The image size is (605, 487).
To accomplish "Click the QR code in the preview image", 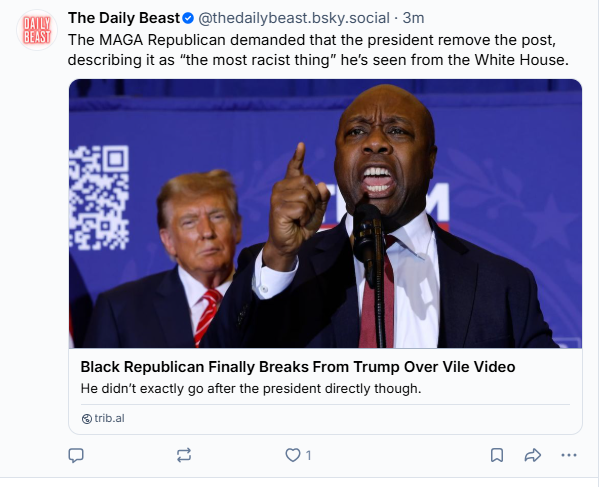I will tap(99, 198).
